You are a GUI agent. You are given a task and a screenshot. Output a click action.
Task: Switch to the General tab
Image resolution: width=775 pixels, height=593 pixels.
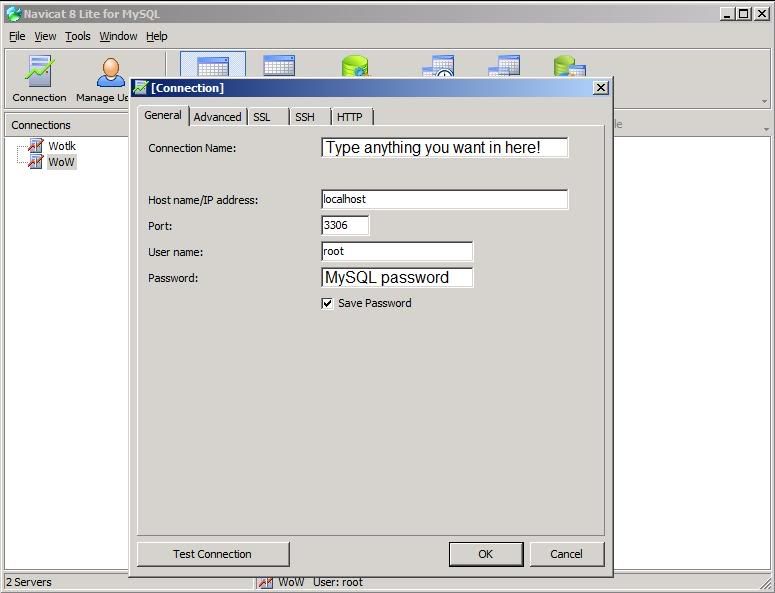tap(163, 115)
